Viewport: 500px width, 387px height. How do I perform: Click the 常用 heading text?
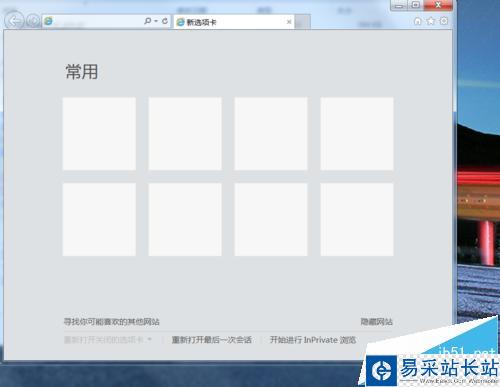coord(82,72)
